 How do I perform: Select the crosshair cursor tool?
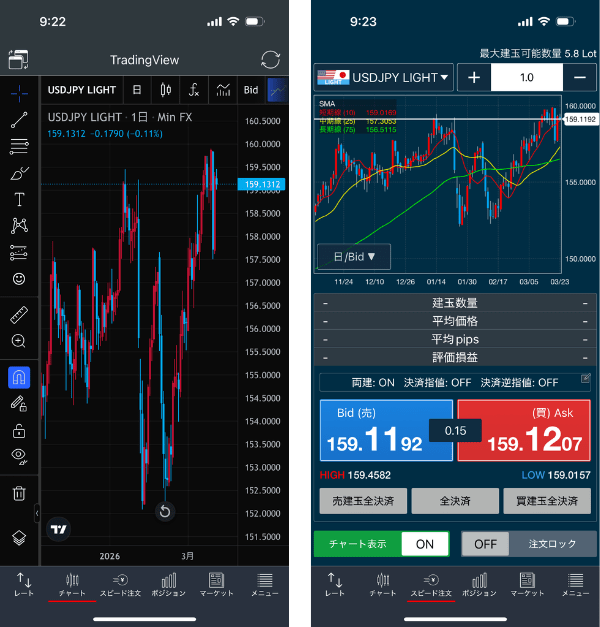pos(19,94)
